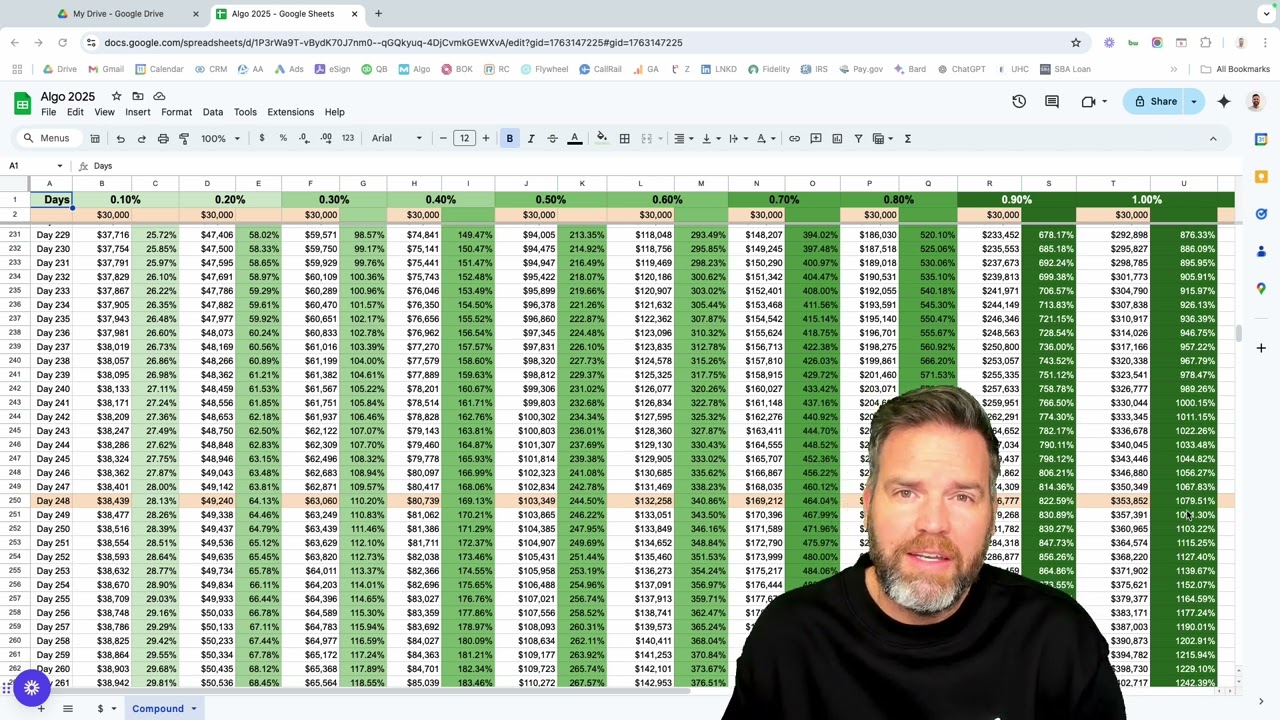Click the Gemini sparkle icon
The image size is (1280, 720).
(1224, 101)
